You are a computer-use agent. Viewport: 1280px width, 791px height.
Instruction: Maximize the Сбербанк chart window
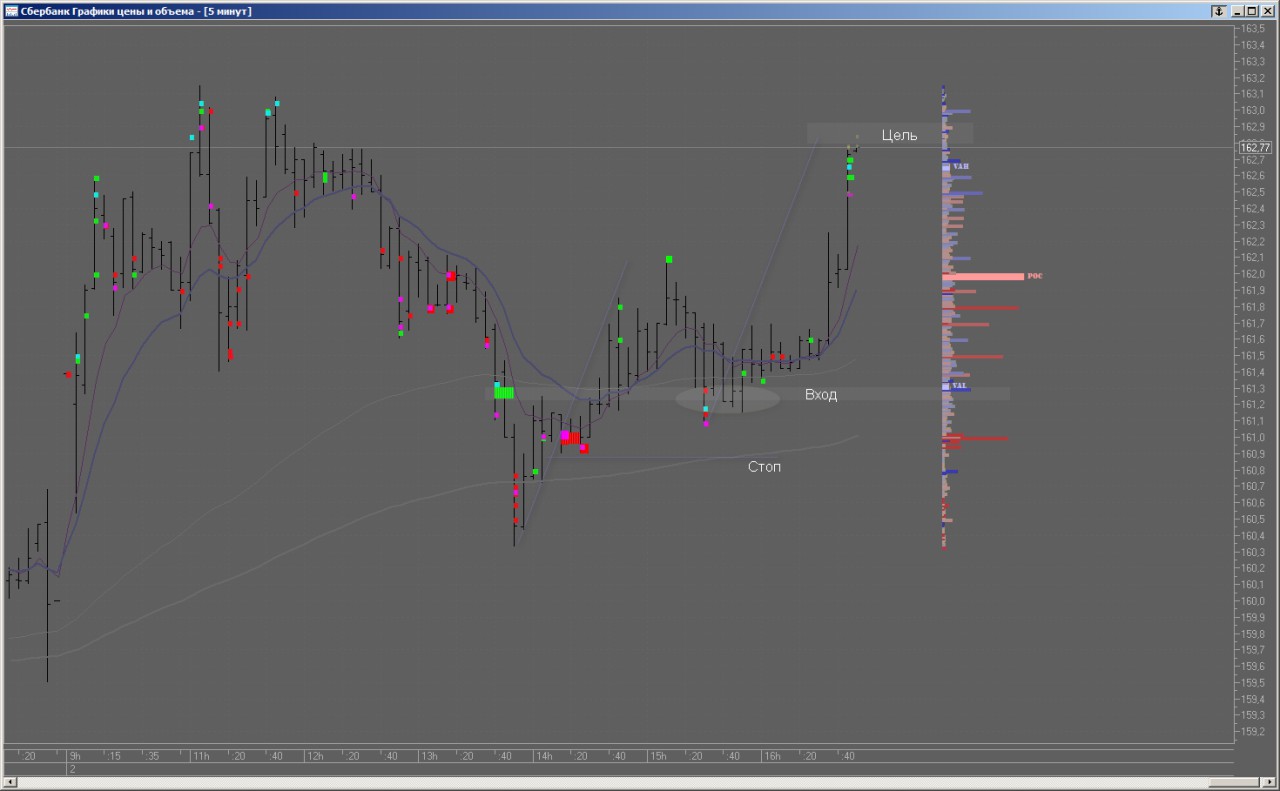(1251, 11)
